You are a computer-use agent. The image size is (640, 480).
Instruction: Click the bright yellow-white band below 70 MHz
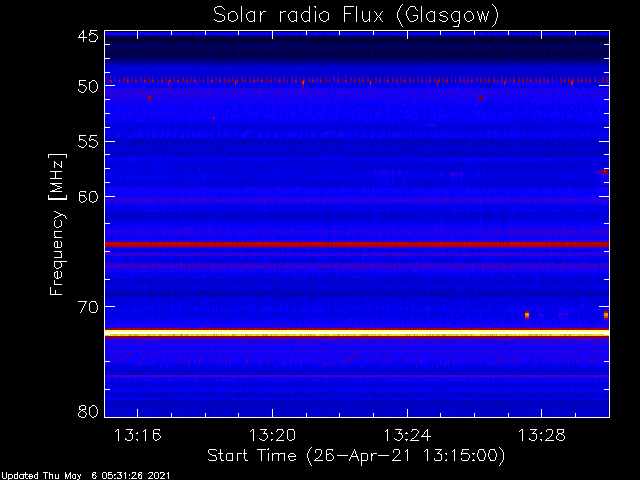pos(357,334)
